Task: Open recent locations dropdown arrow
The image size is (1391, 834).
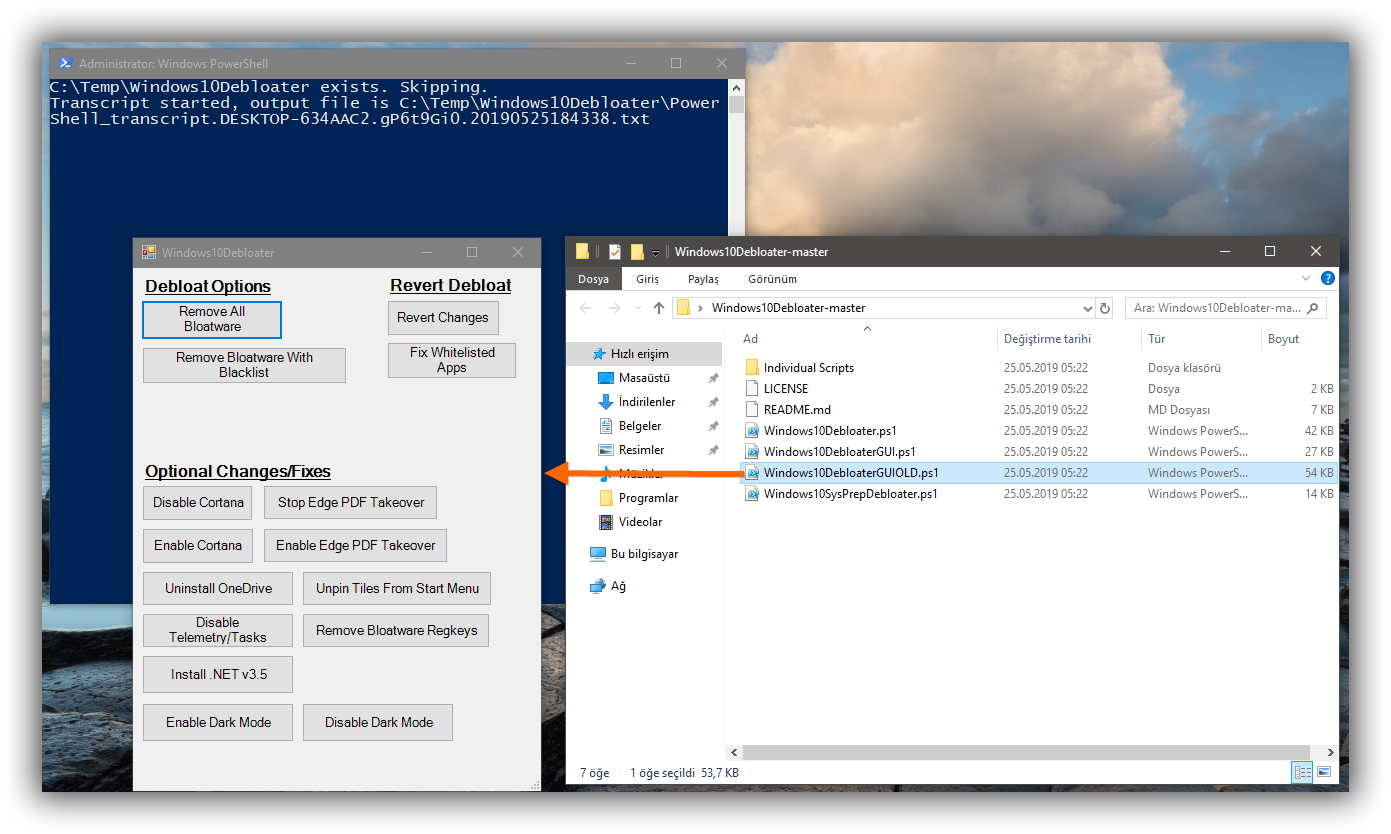Action: pyautogui.click(x=637, y=308)
